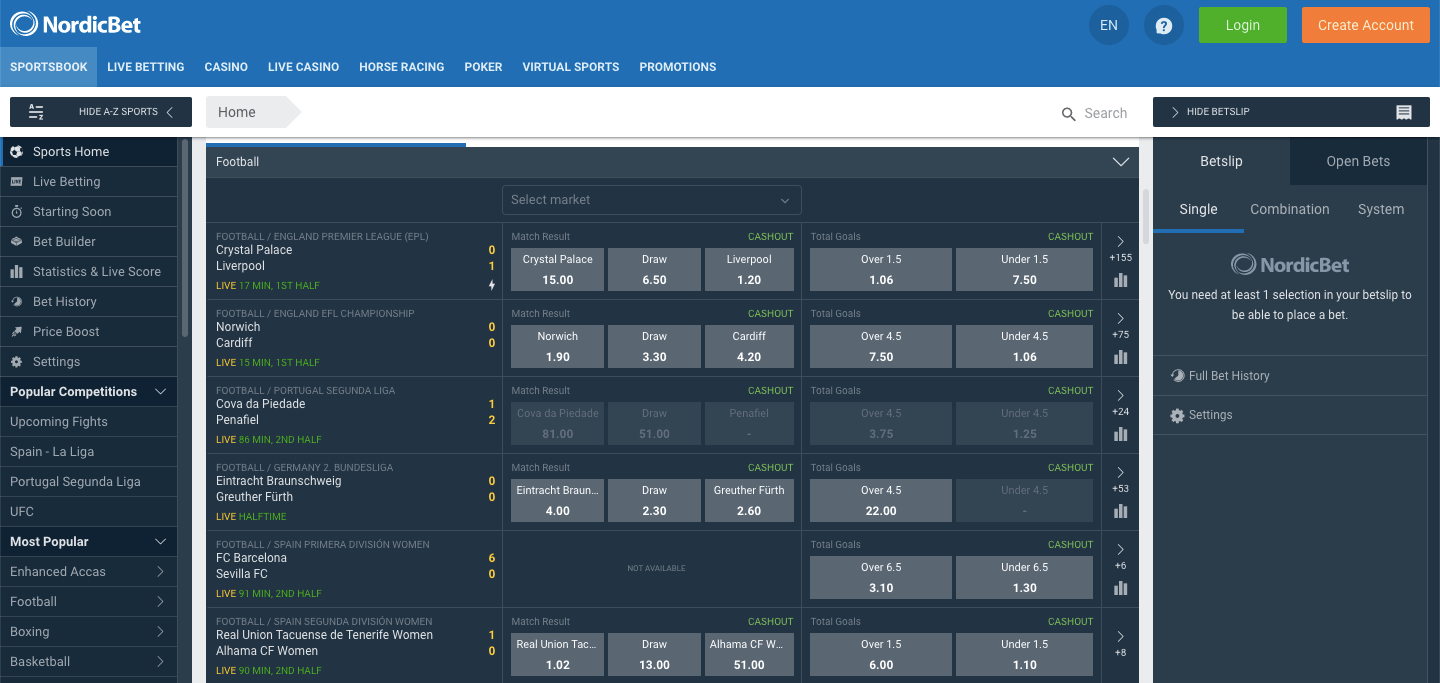Viewport: 1440px width, 683px height.
Task: Switch to the Open Bets tab
Action: click(x=1358, y=161)
